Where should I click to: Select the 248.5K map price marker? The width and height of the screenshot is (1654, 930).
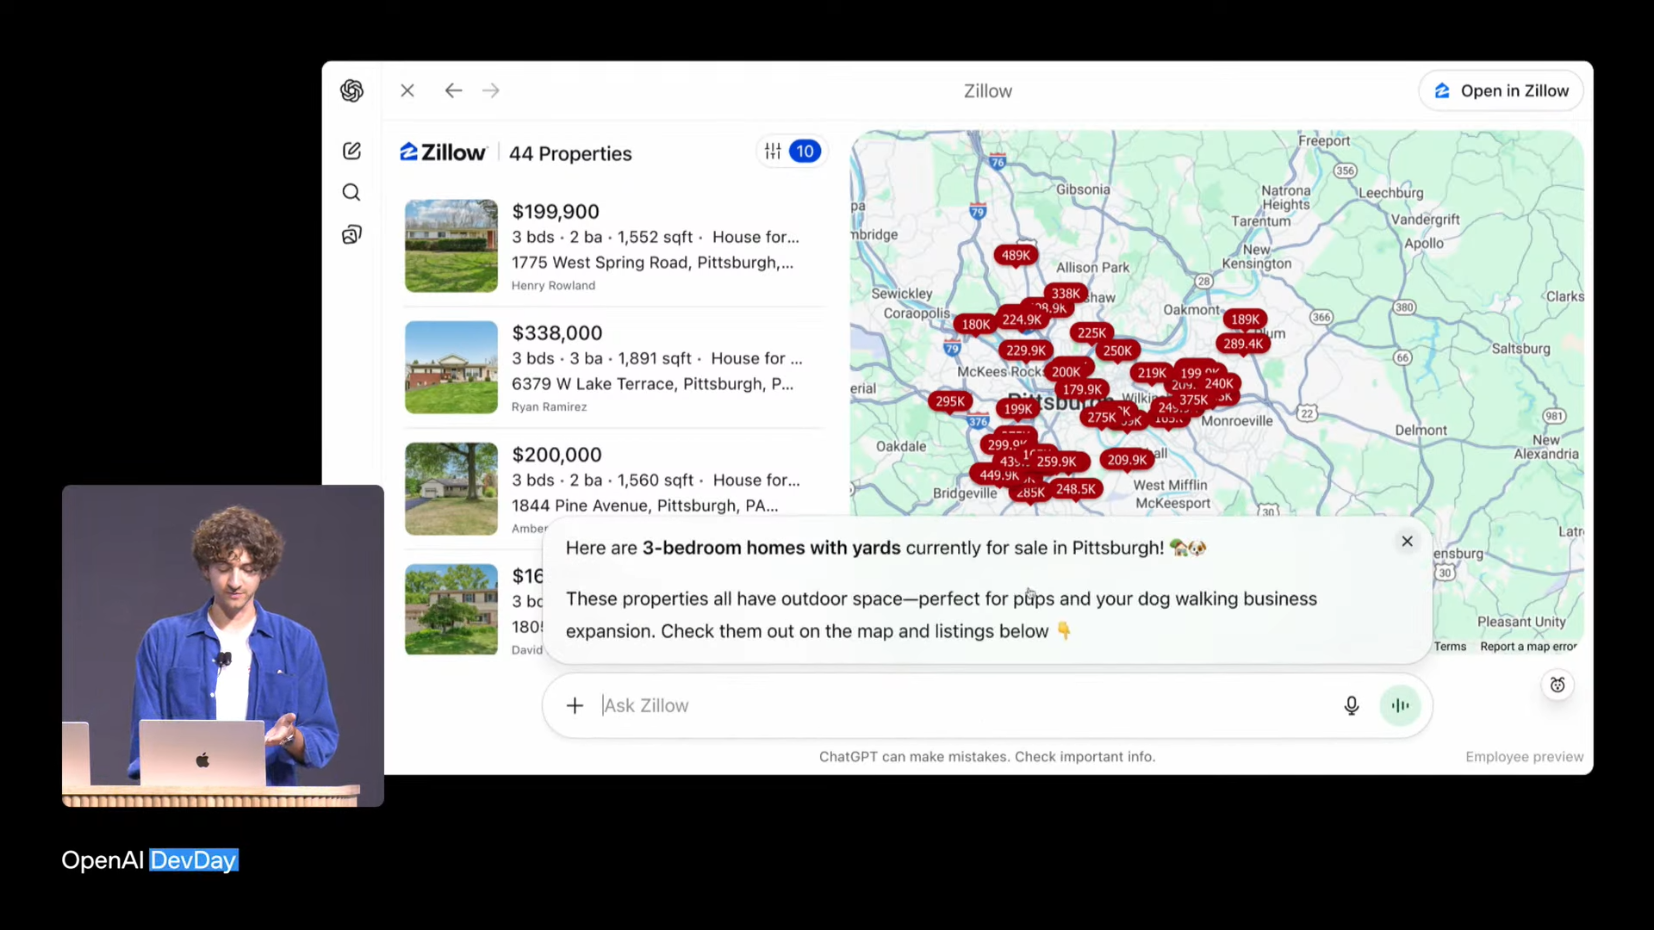pyautogui.click(x=1076, y=490)
